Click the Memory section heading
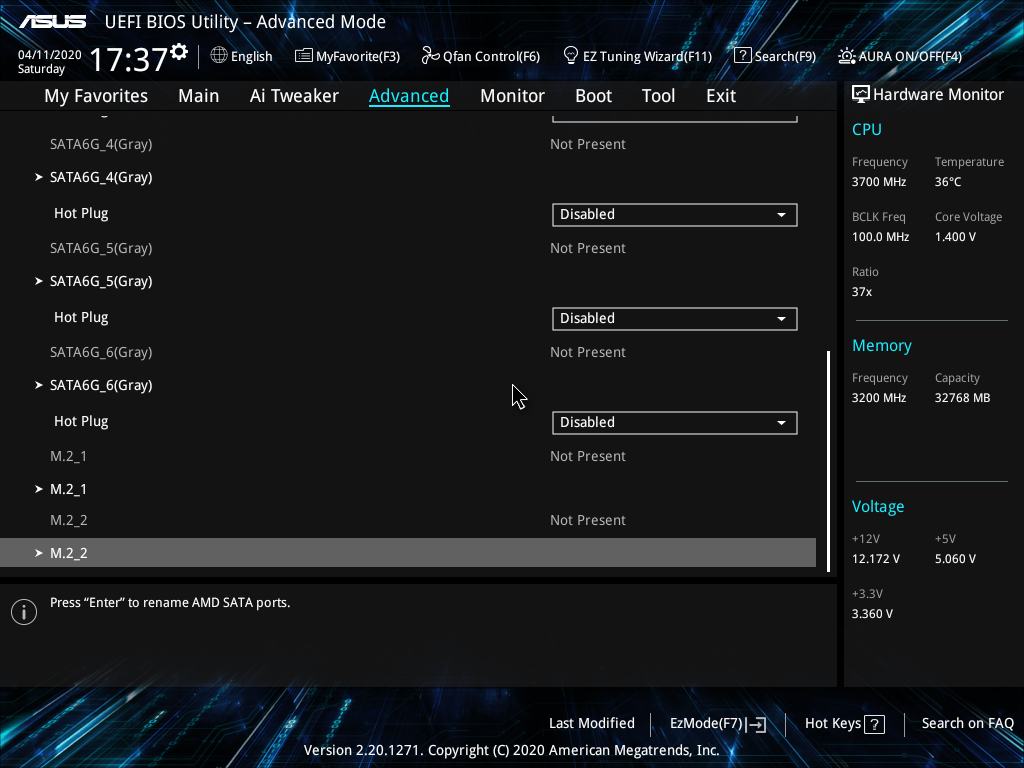1024x768 pixels. click(882, 345)
